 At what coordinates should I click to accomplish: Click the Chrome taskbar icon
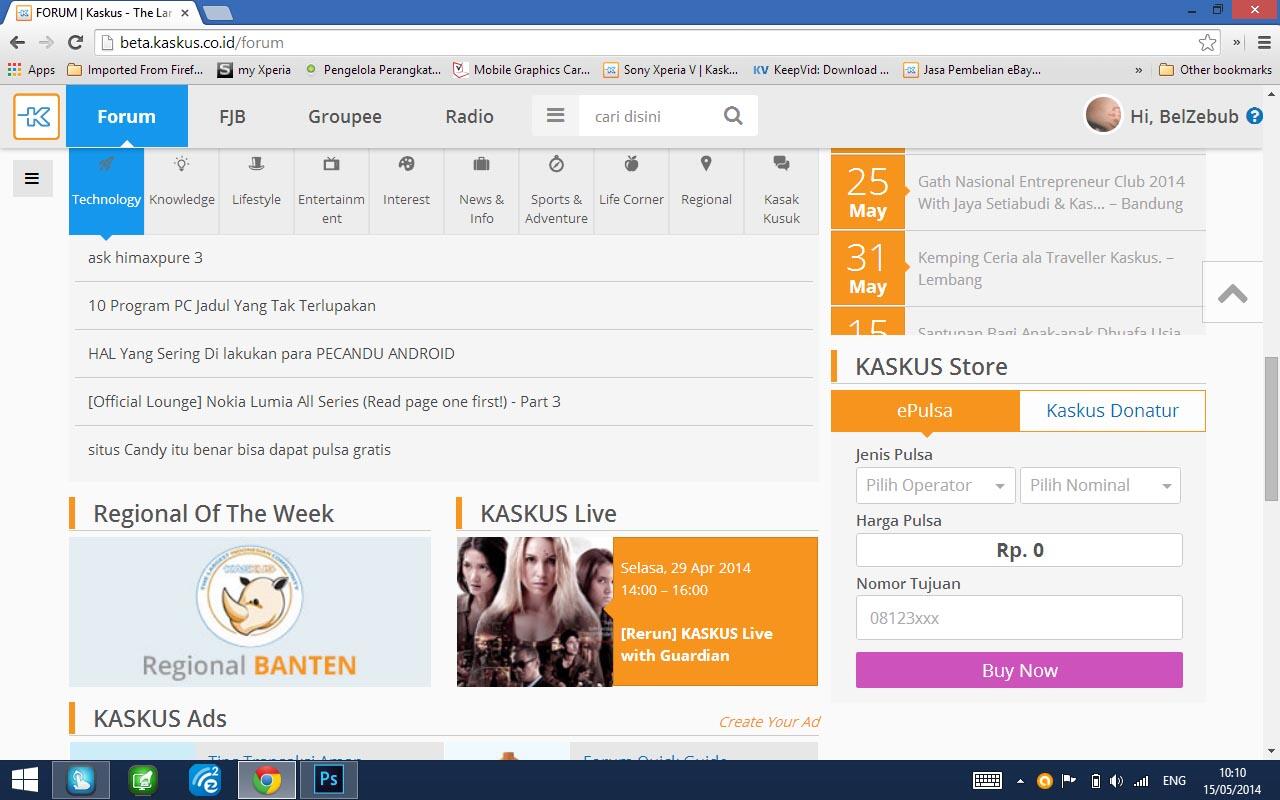[266, 780]
